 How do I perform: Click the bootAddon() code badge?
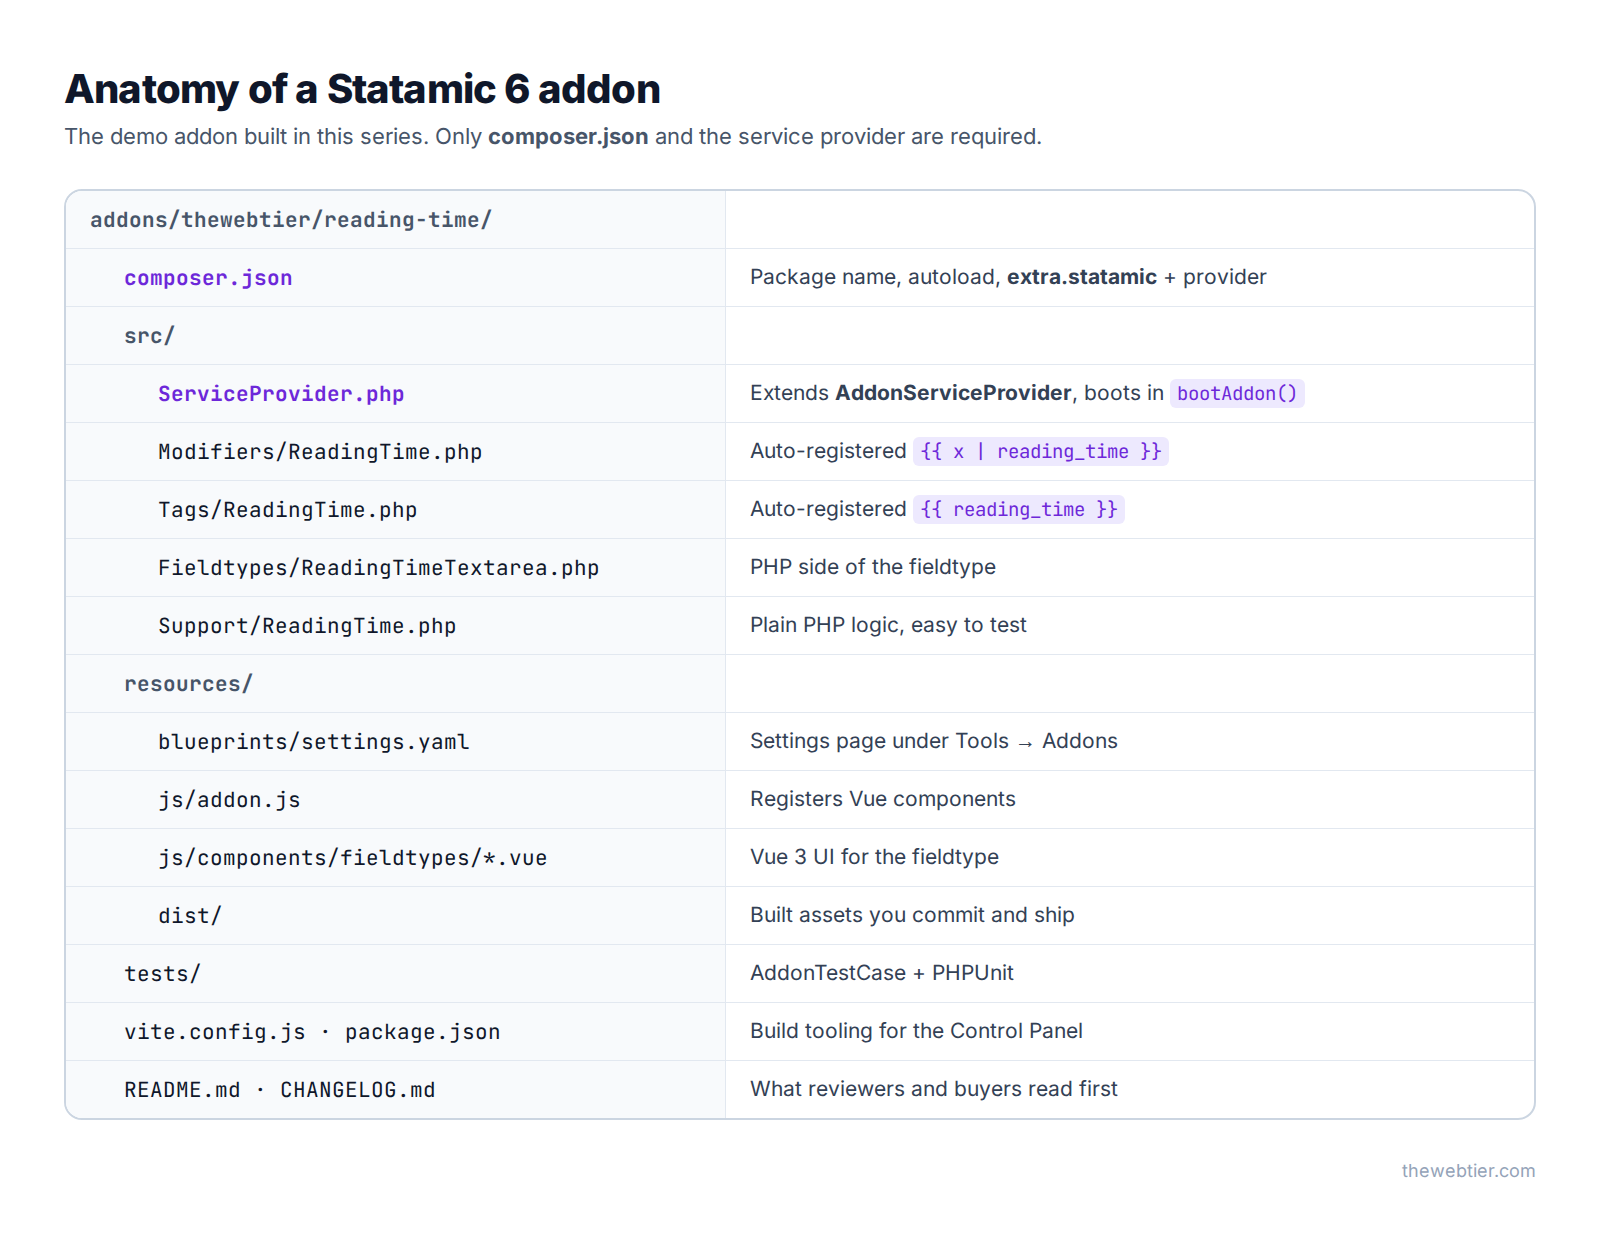coord(1237,394)
